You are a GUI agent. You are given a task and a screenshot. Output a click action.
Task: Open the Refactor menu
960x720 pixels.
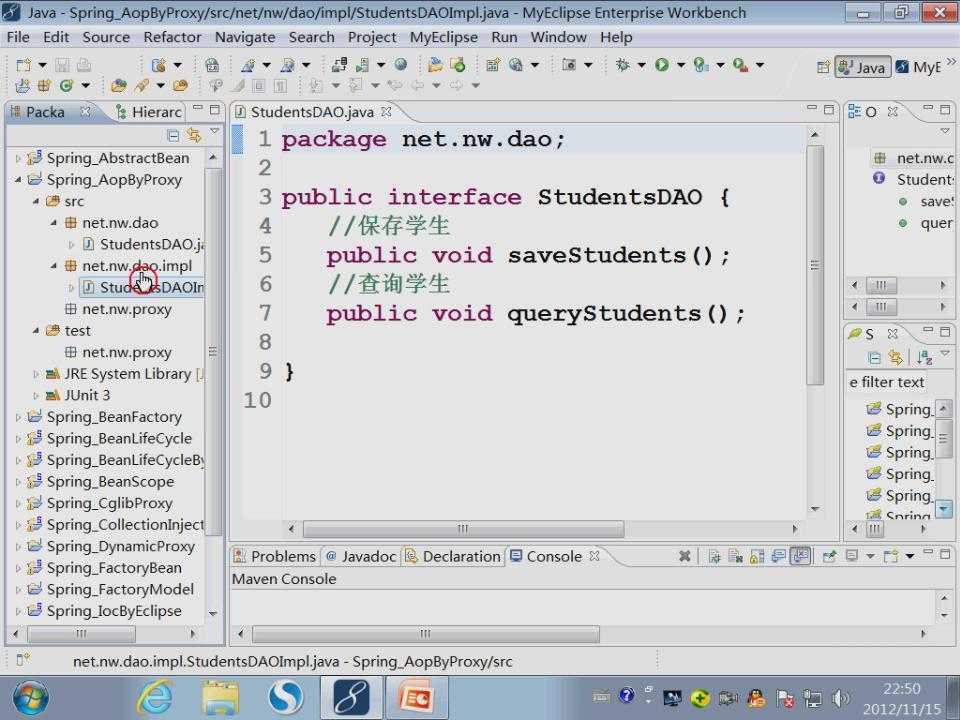(172, 37)
